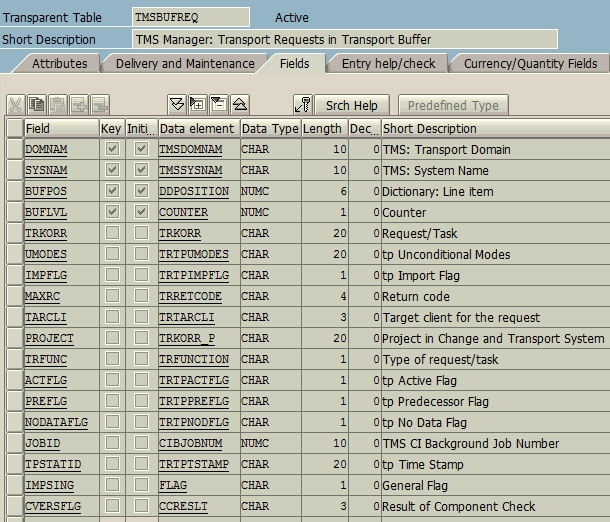Viewport: 610px width, 522px height.
Task: Click description 'Request/Task'
Action: [x=419, y=233]
